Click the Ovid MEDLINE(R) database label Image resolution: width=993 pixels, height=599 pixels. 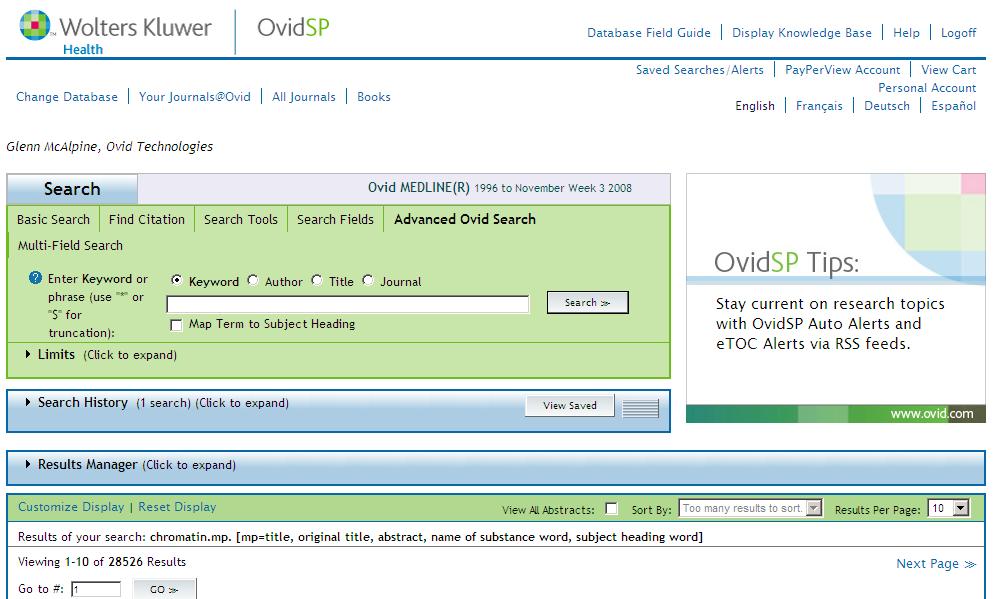419,187
